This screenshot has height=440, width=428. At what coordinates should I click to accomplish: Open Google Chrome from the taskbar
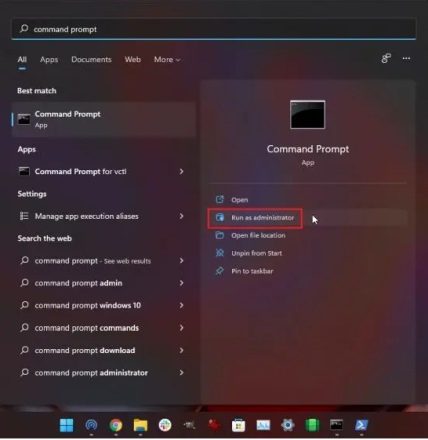point(116,425)
